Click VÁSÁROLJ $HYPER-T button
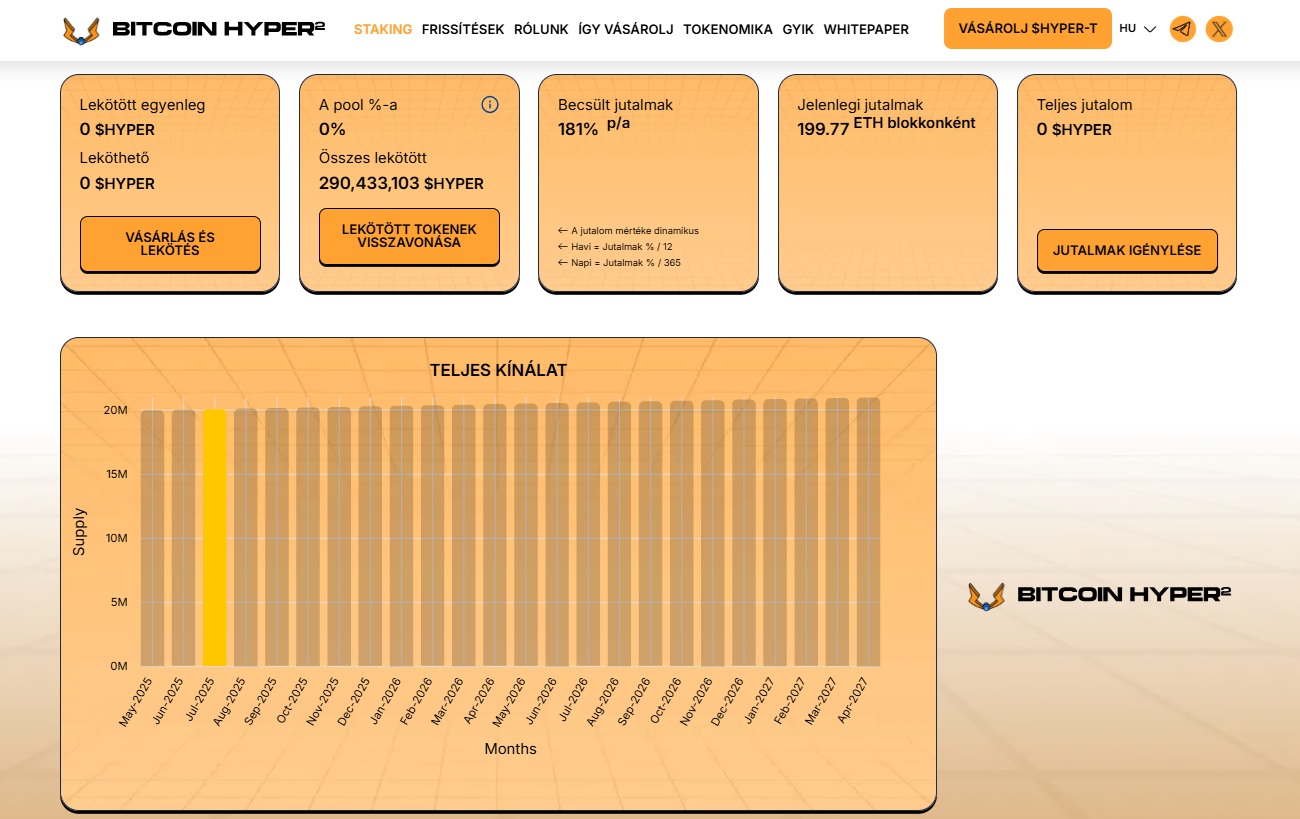This screenshot has height=819, width=1300. pos(1028,28)
